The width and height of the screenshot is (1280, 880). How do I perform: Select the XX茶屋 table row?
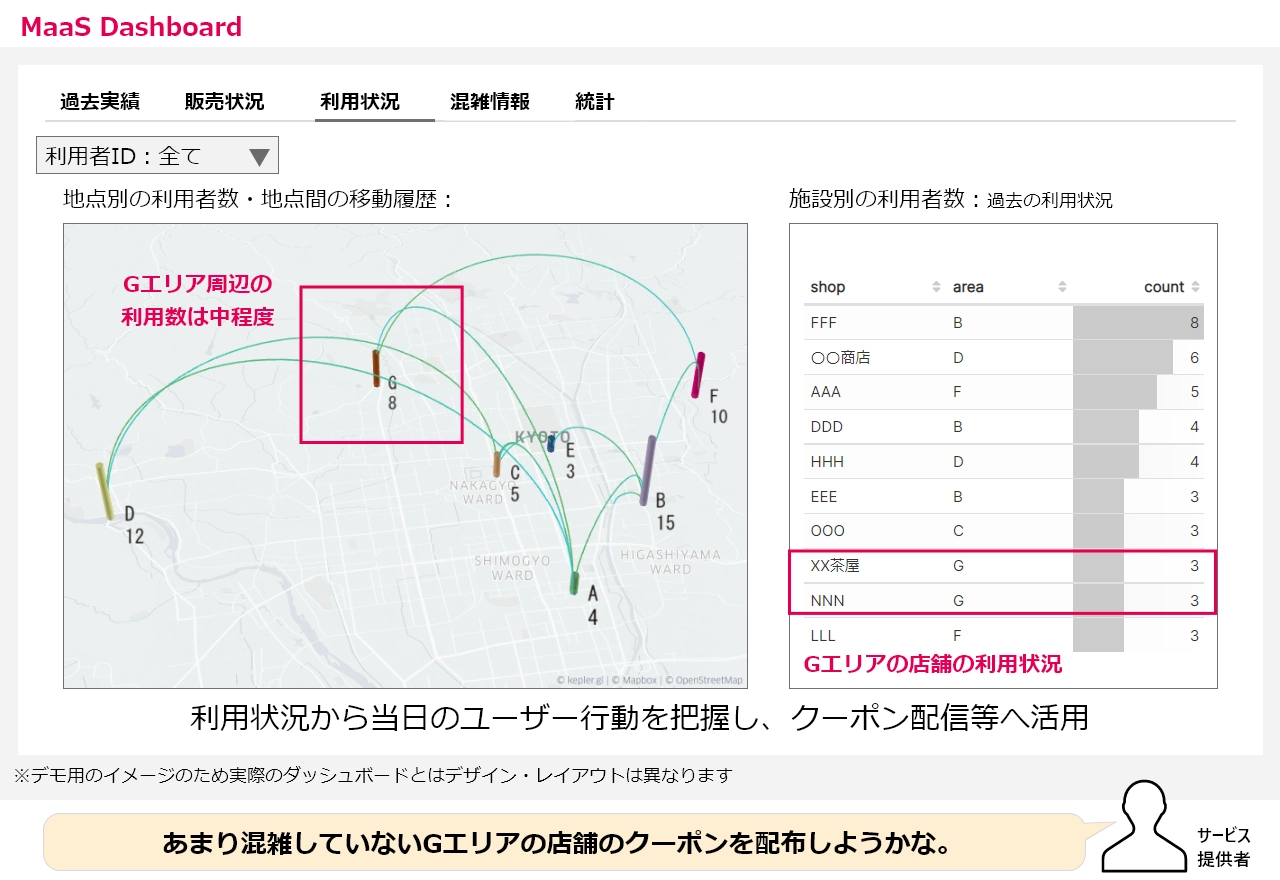coord(1000,566)
